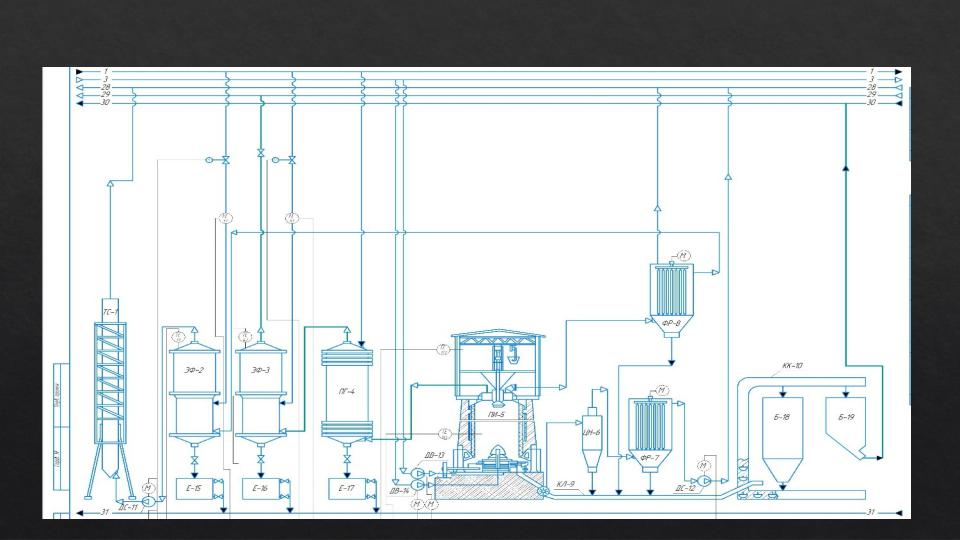Screen dimensions: 960x540
Task: Select the Б-18 bunker label
Action: pyautogui.click(x=781, y=417)
